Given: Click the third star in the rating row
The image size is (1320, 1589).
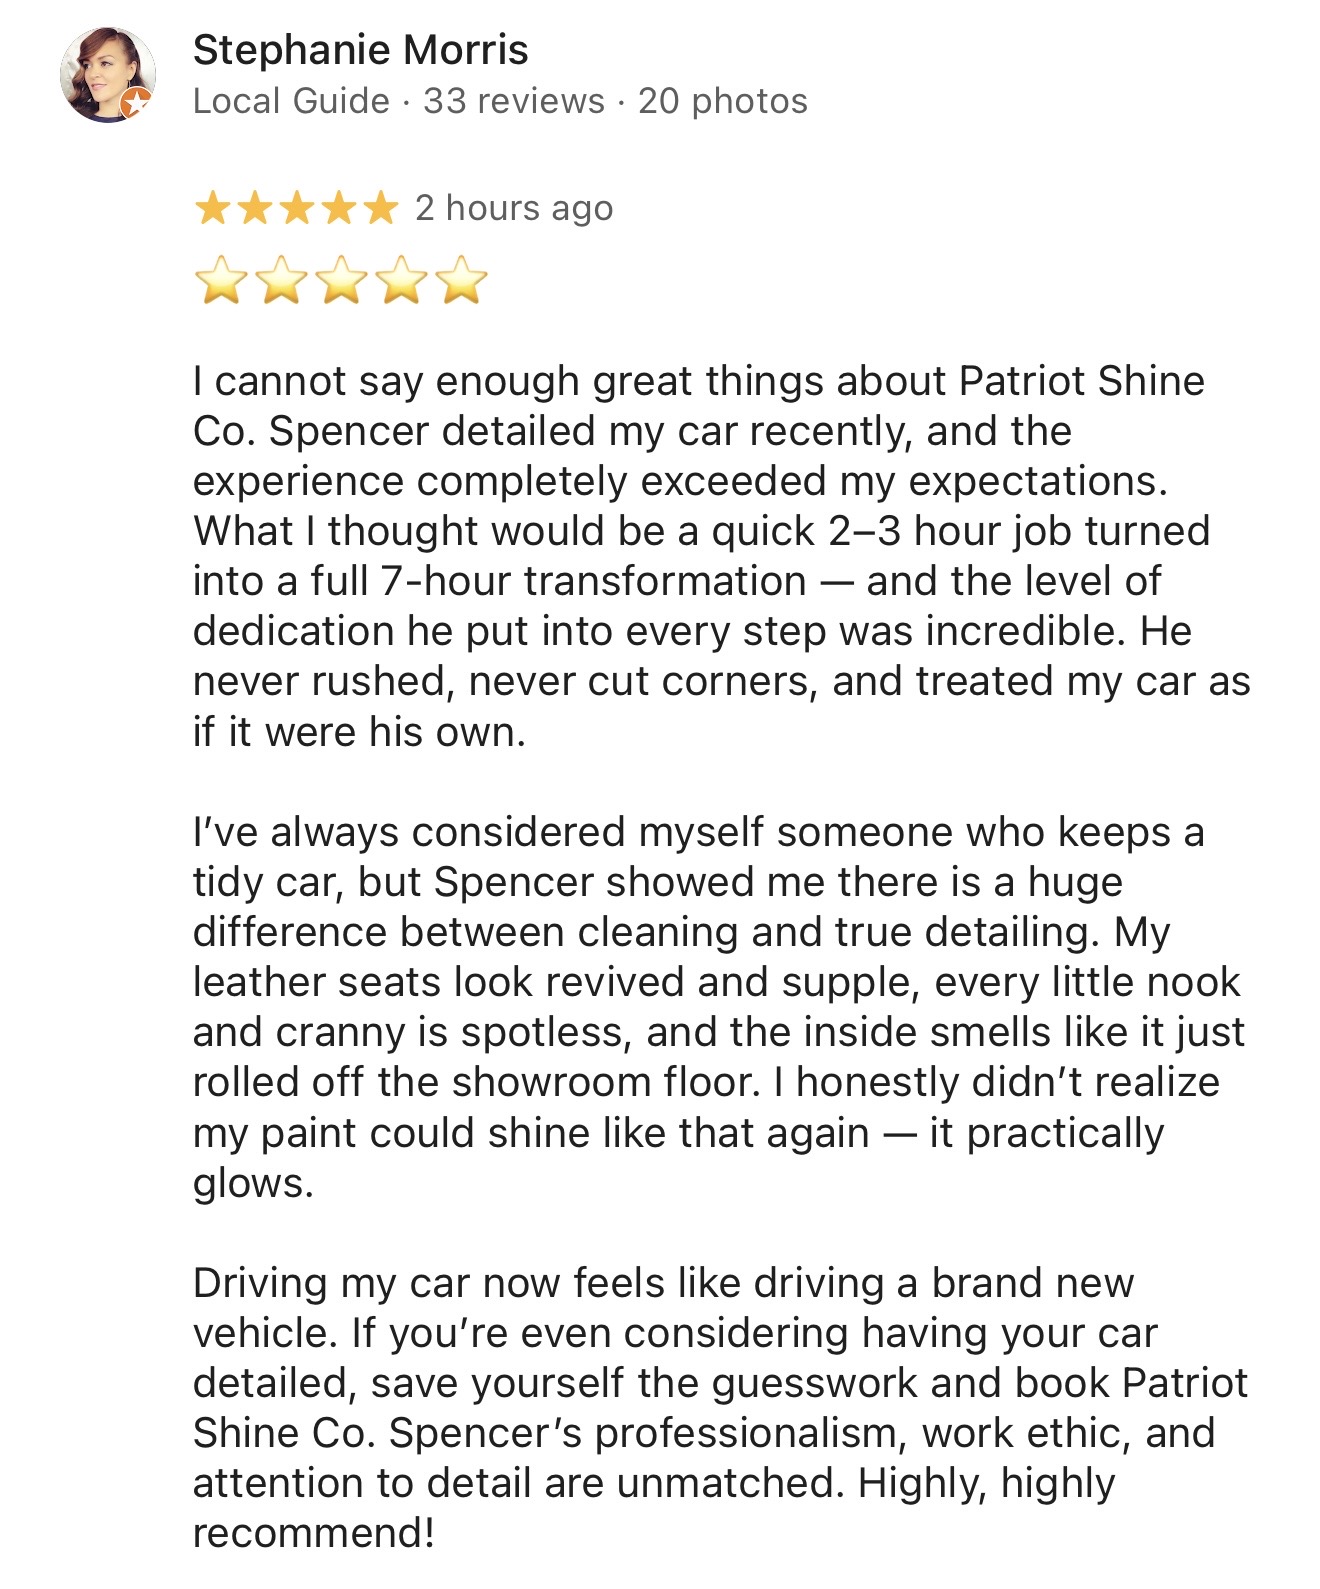Looking at the screenshot, I should [x=296, y=209].
